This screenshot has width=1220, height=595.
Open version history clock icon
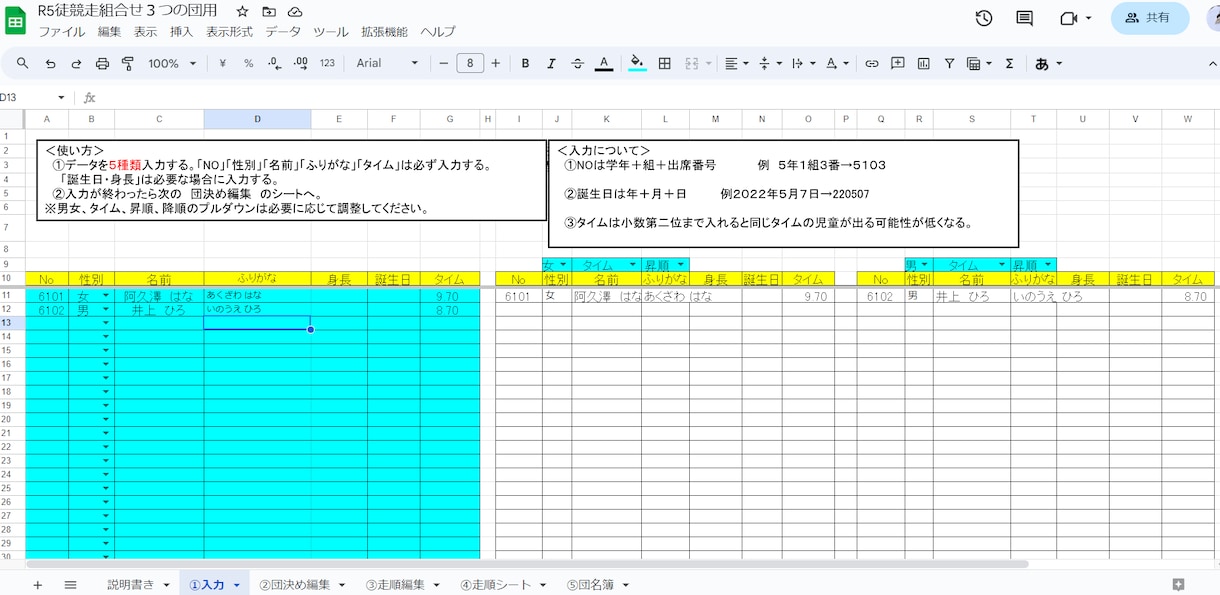[983, 18]
